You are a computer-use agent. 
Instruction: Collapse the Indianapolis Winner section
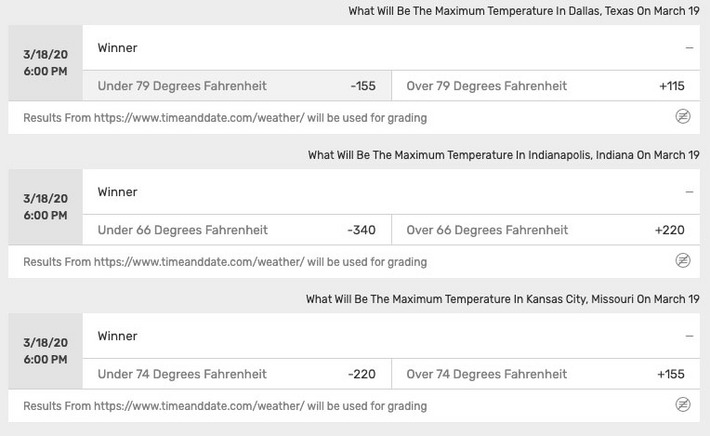coord(689,192)
